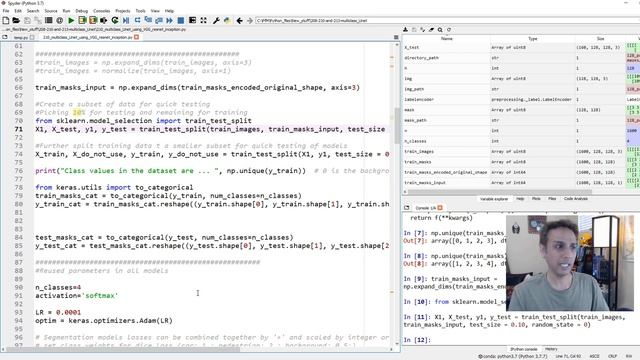Run cell and advance to next

pyautogui.click(x=93, y=20)
